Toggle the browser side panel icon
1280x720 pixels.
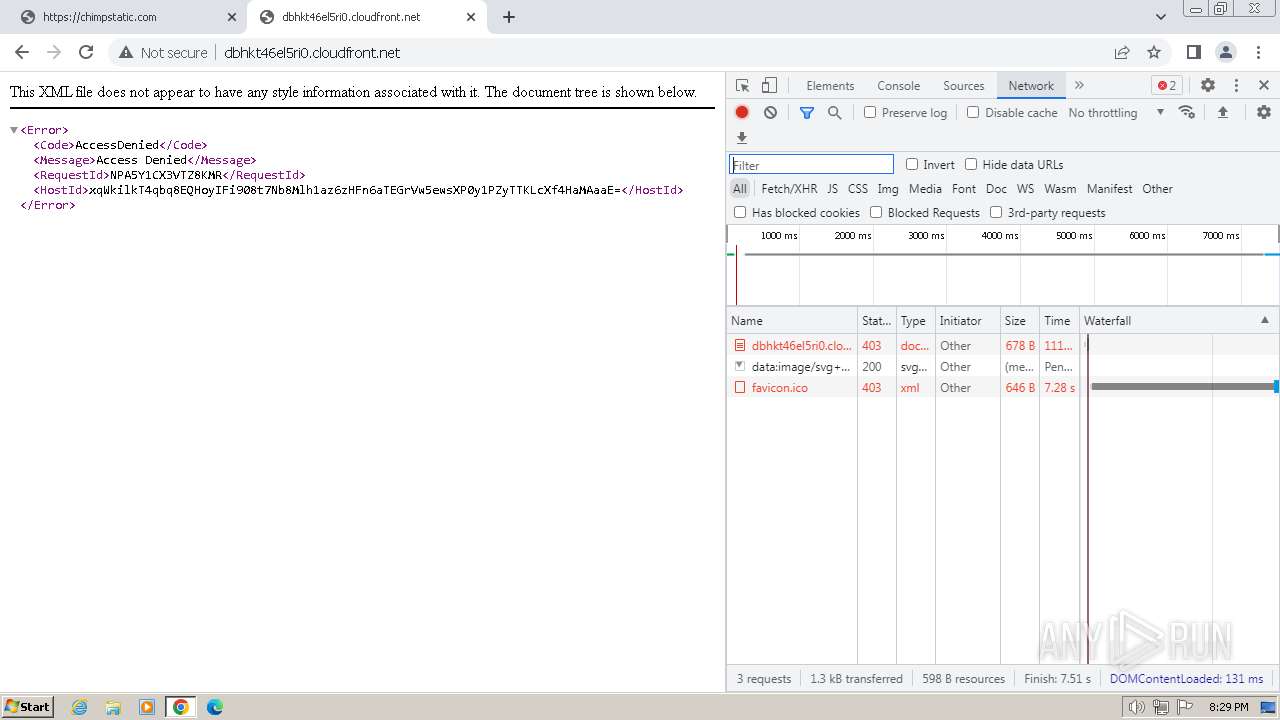pos(1194,52)
